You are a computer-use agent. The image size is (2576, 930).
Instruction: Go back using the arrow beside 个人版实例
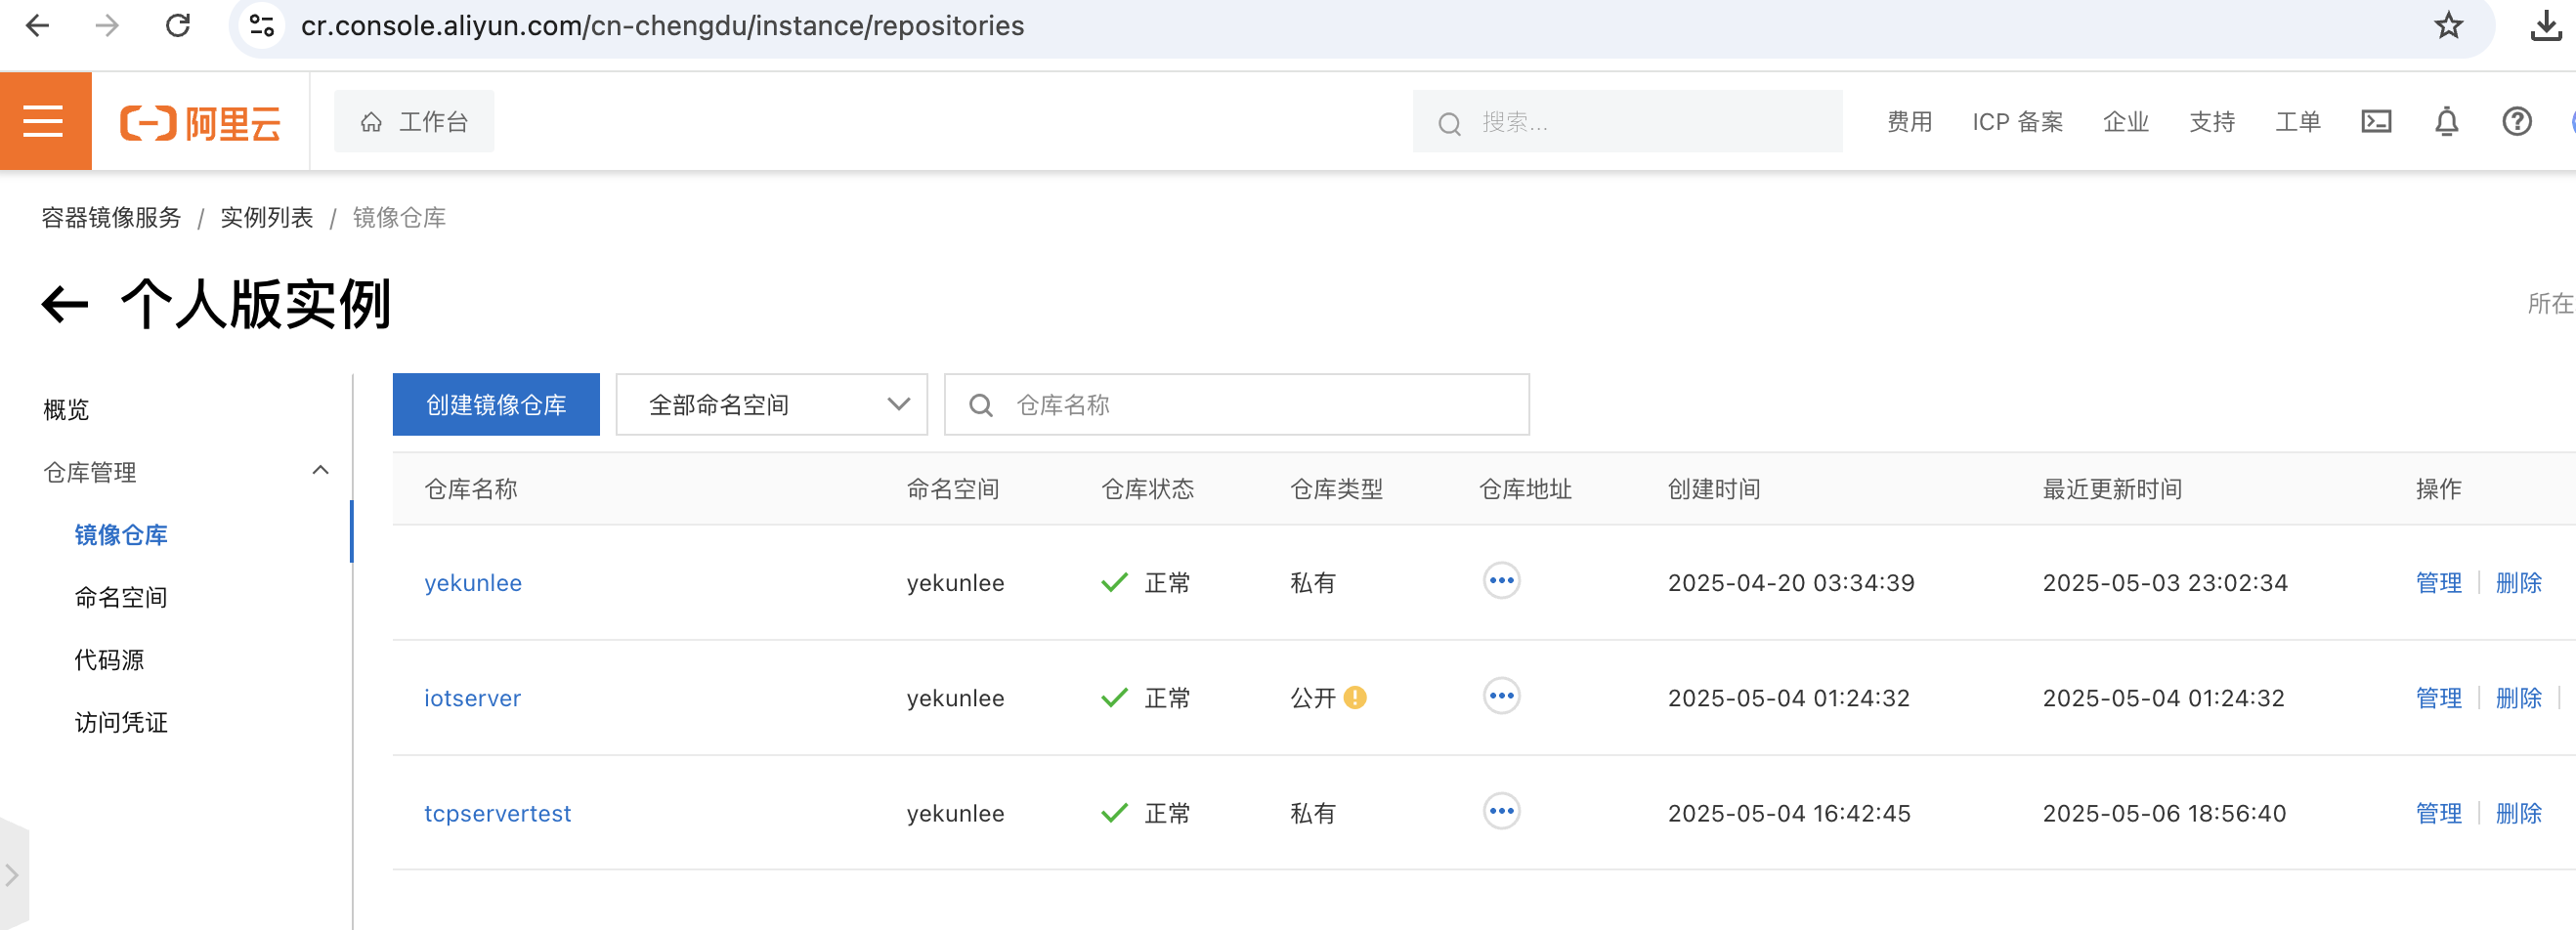coord(65,304)
